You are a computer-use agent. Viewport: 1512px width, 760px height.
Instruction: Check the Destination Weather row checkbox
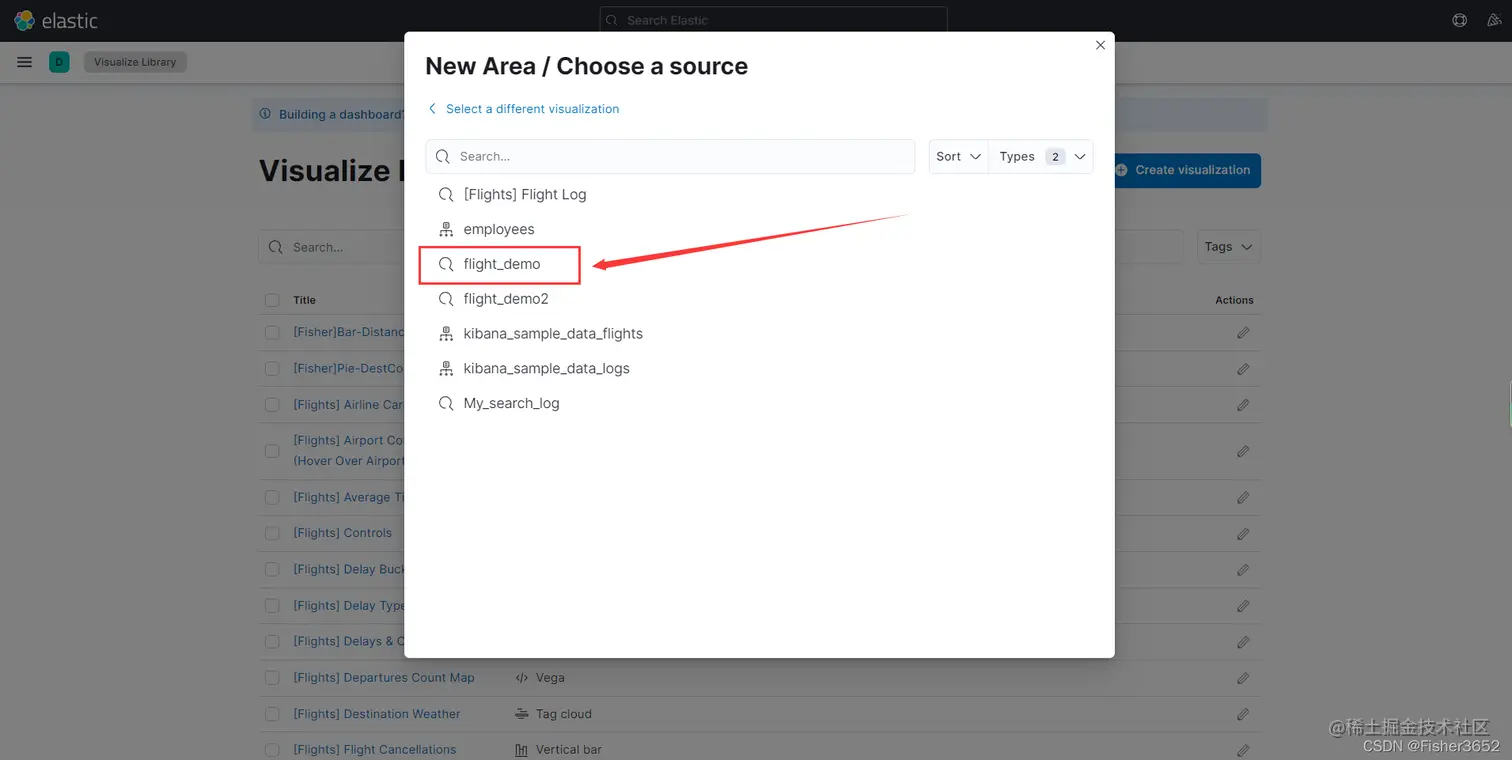272,714
